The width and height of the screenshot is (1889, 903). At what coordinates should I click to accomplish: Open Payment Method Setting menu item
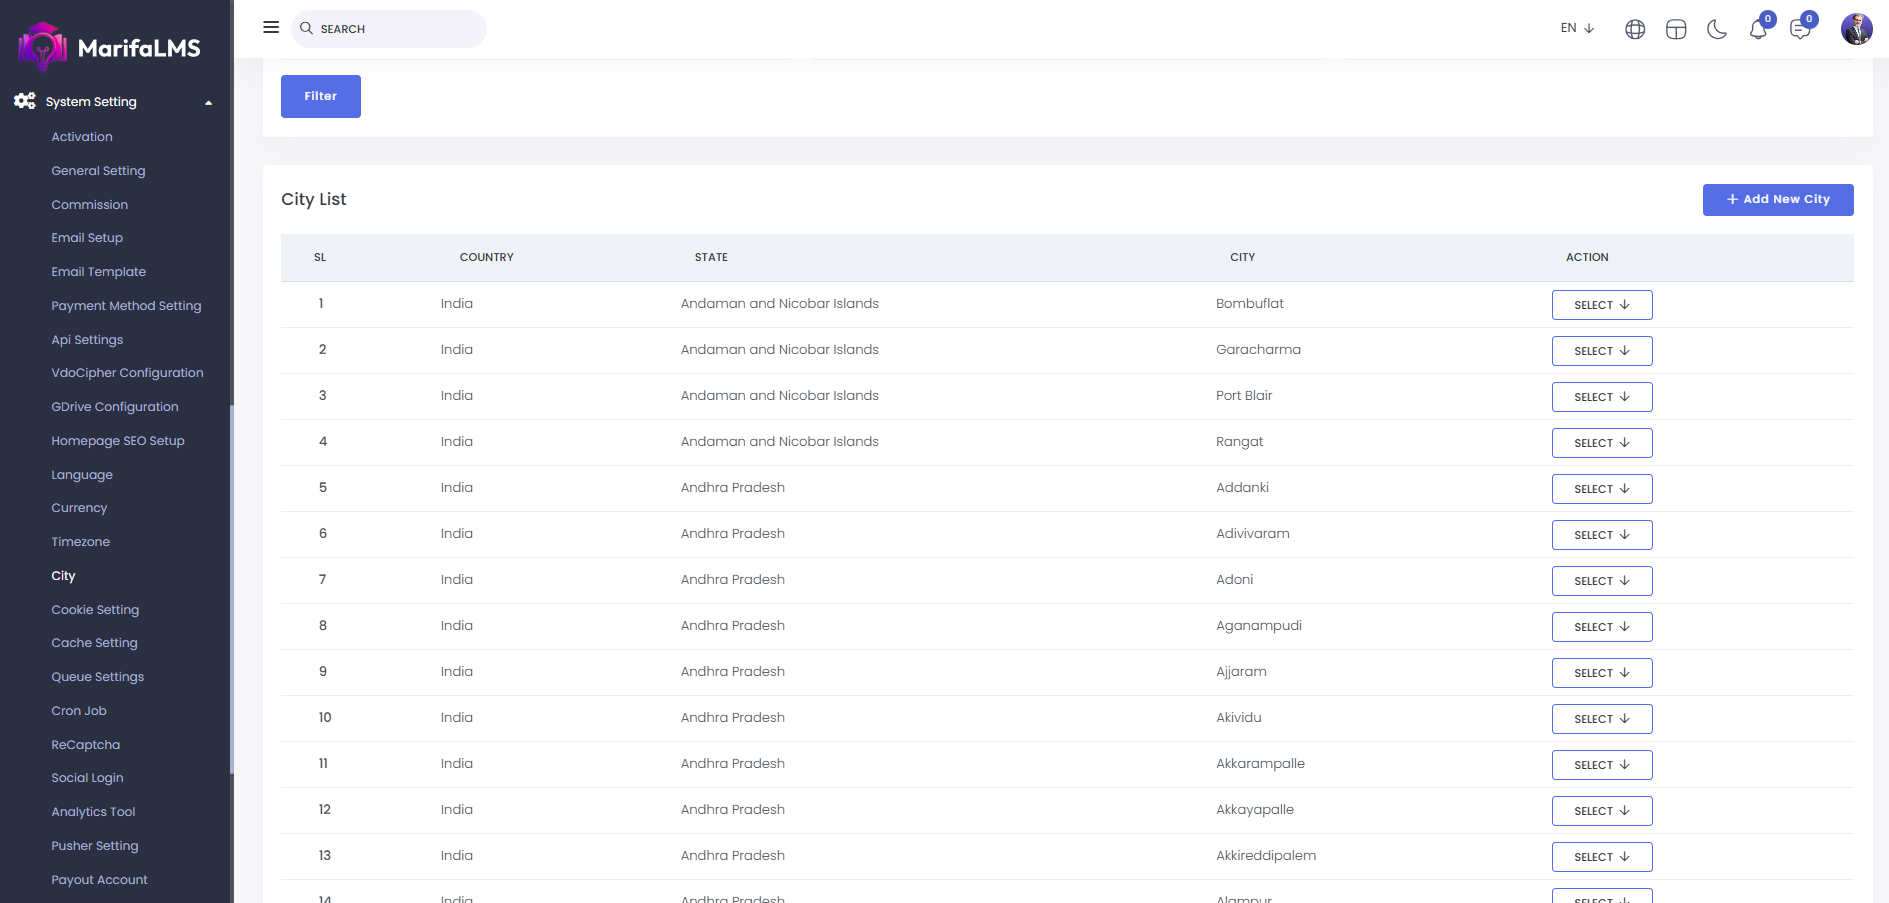click(126, 306)
